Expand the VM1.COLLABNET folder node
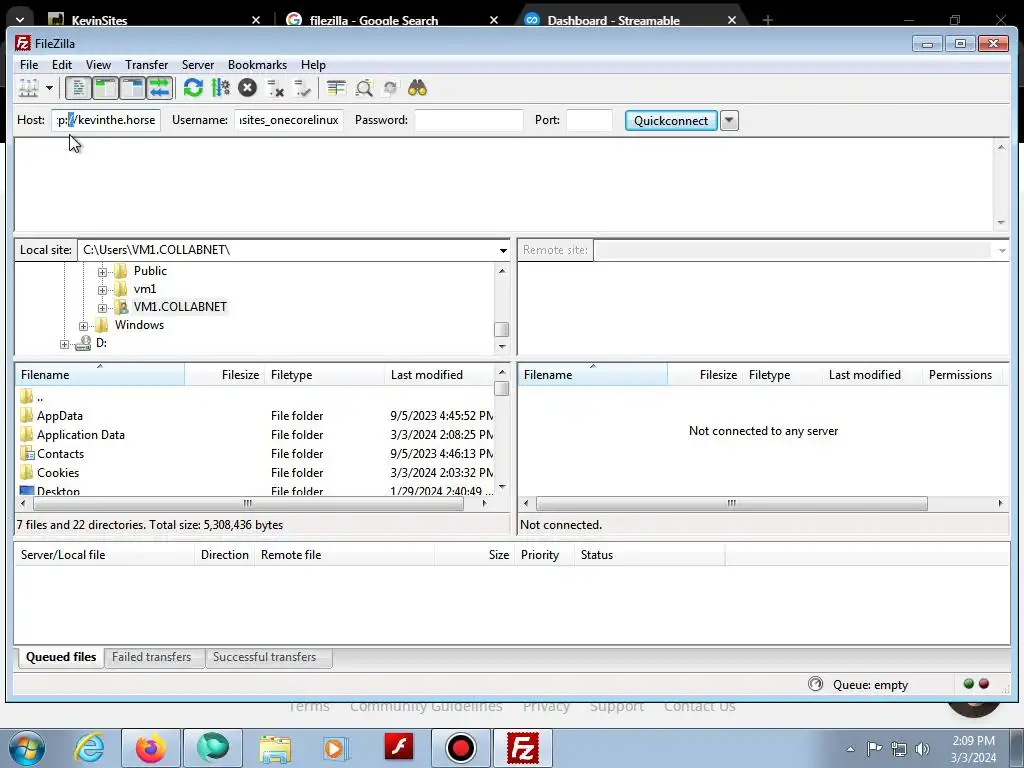This screenshot has height=768, width=1024. [103, 308]
